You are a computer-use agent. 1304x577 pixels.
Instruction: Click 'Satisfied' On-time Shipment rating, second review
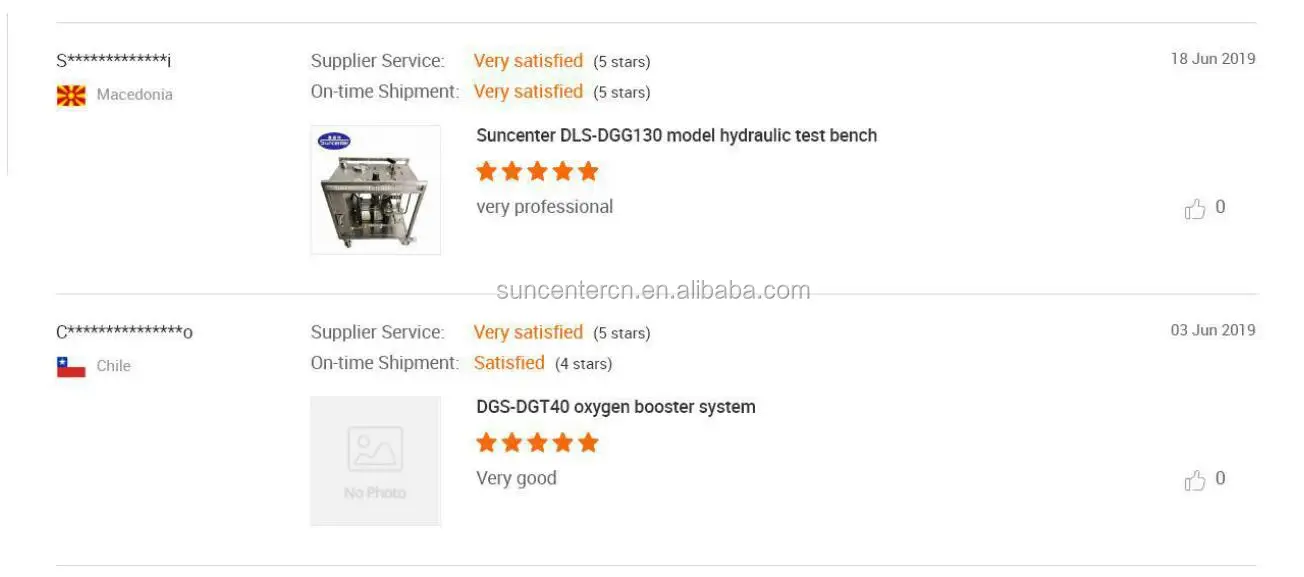tap(509, 363)
